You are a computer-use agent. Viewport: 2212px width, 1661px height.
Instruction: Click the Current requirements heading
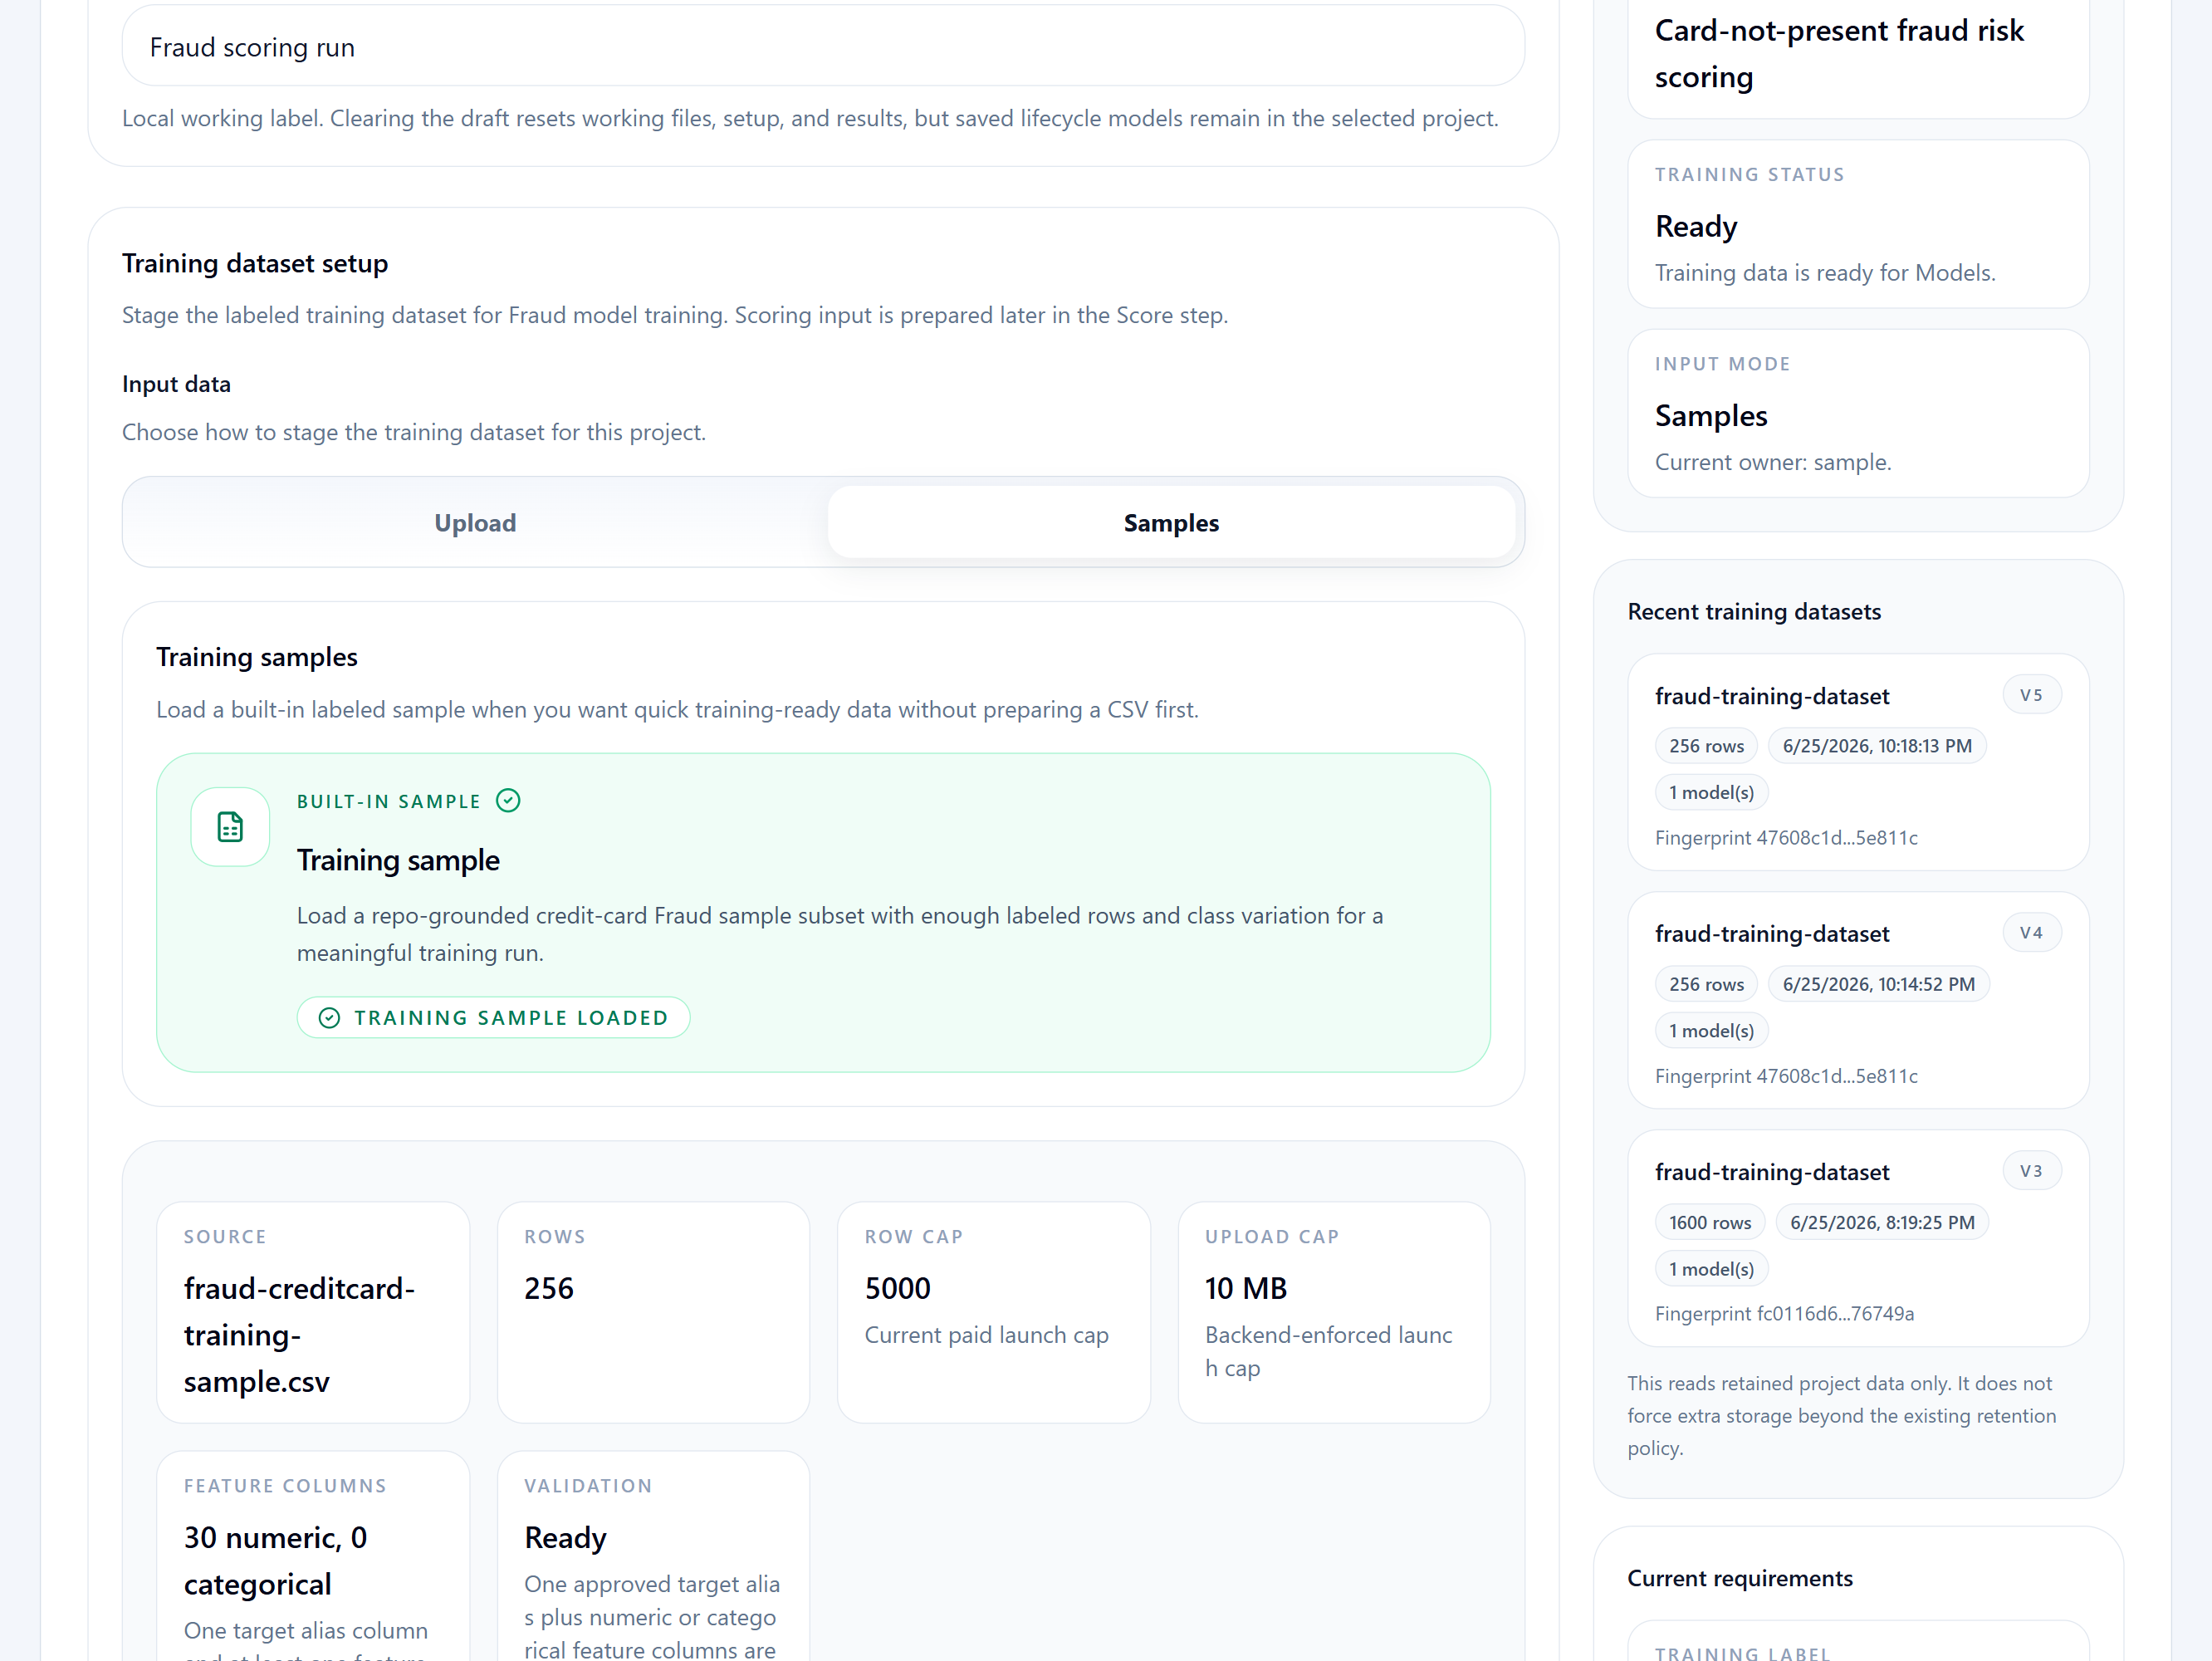(1739, 1578)
